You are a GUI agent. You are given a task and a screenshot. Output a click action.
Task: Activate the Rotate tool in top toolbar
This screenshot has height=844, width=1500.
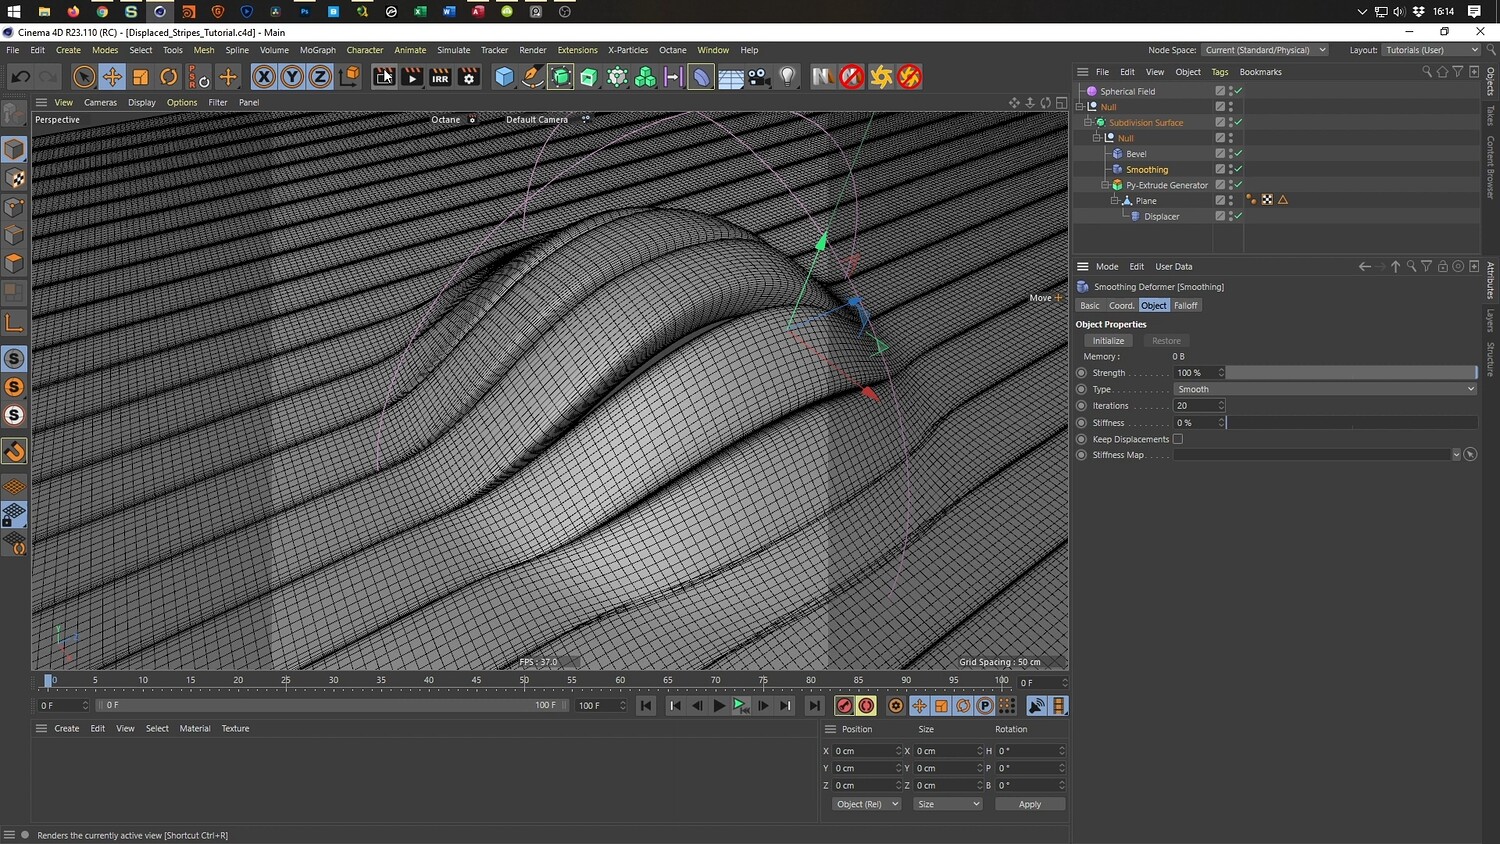pos(169,77)
